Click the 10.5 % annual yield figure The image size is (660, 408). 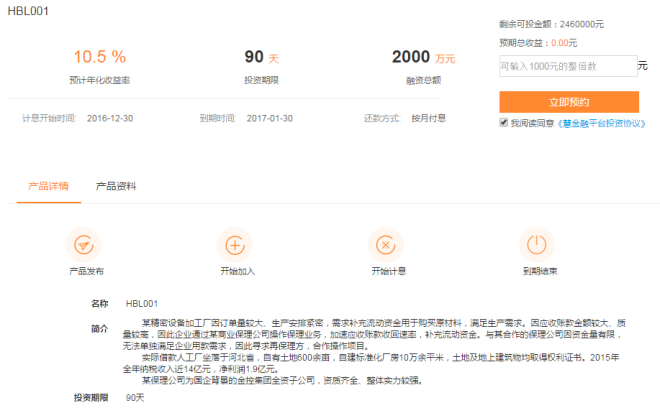tap(99, 56)
